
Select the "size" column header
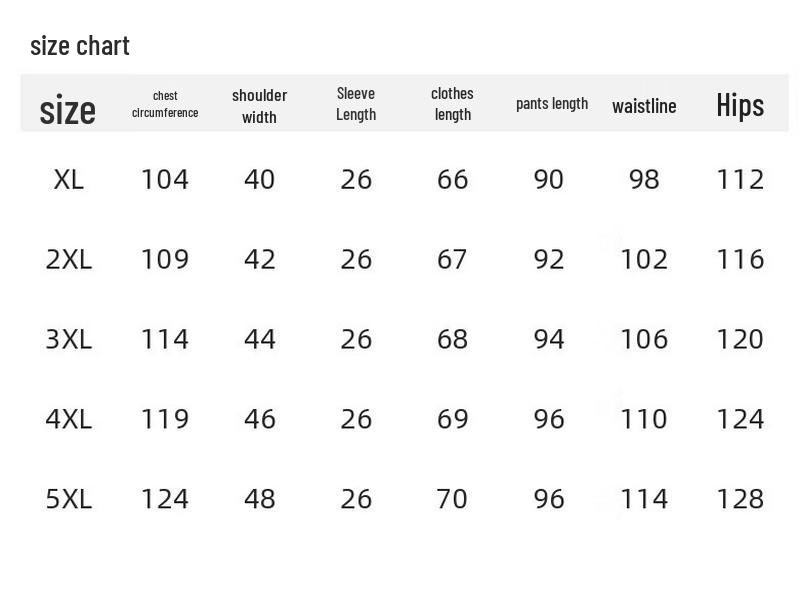click(x=68, y=109)
